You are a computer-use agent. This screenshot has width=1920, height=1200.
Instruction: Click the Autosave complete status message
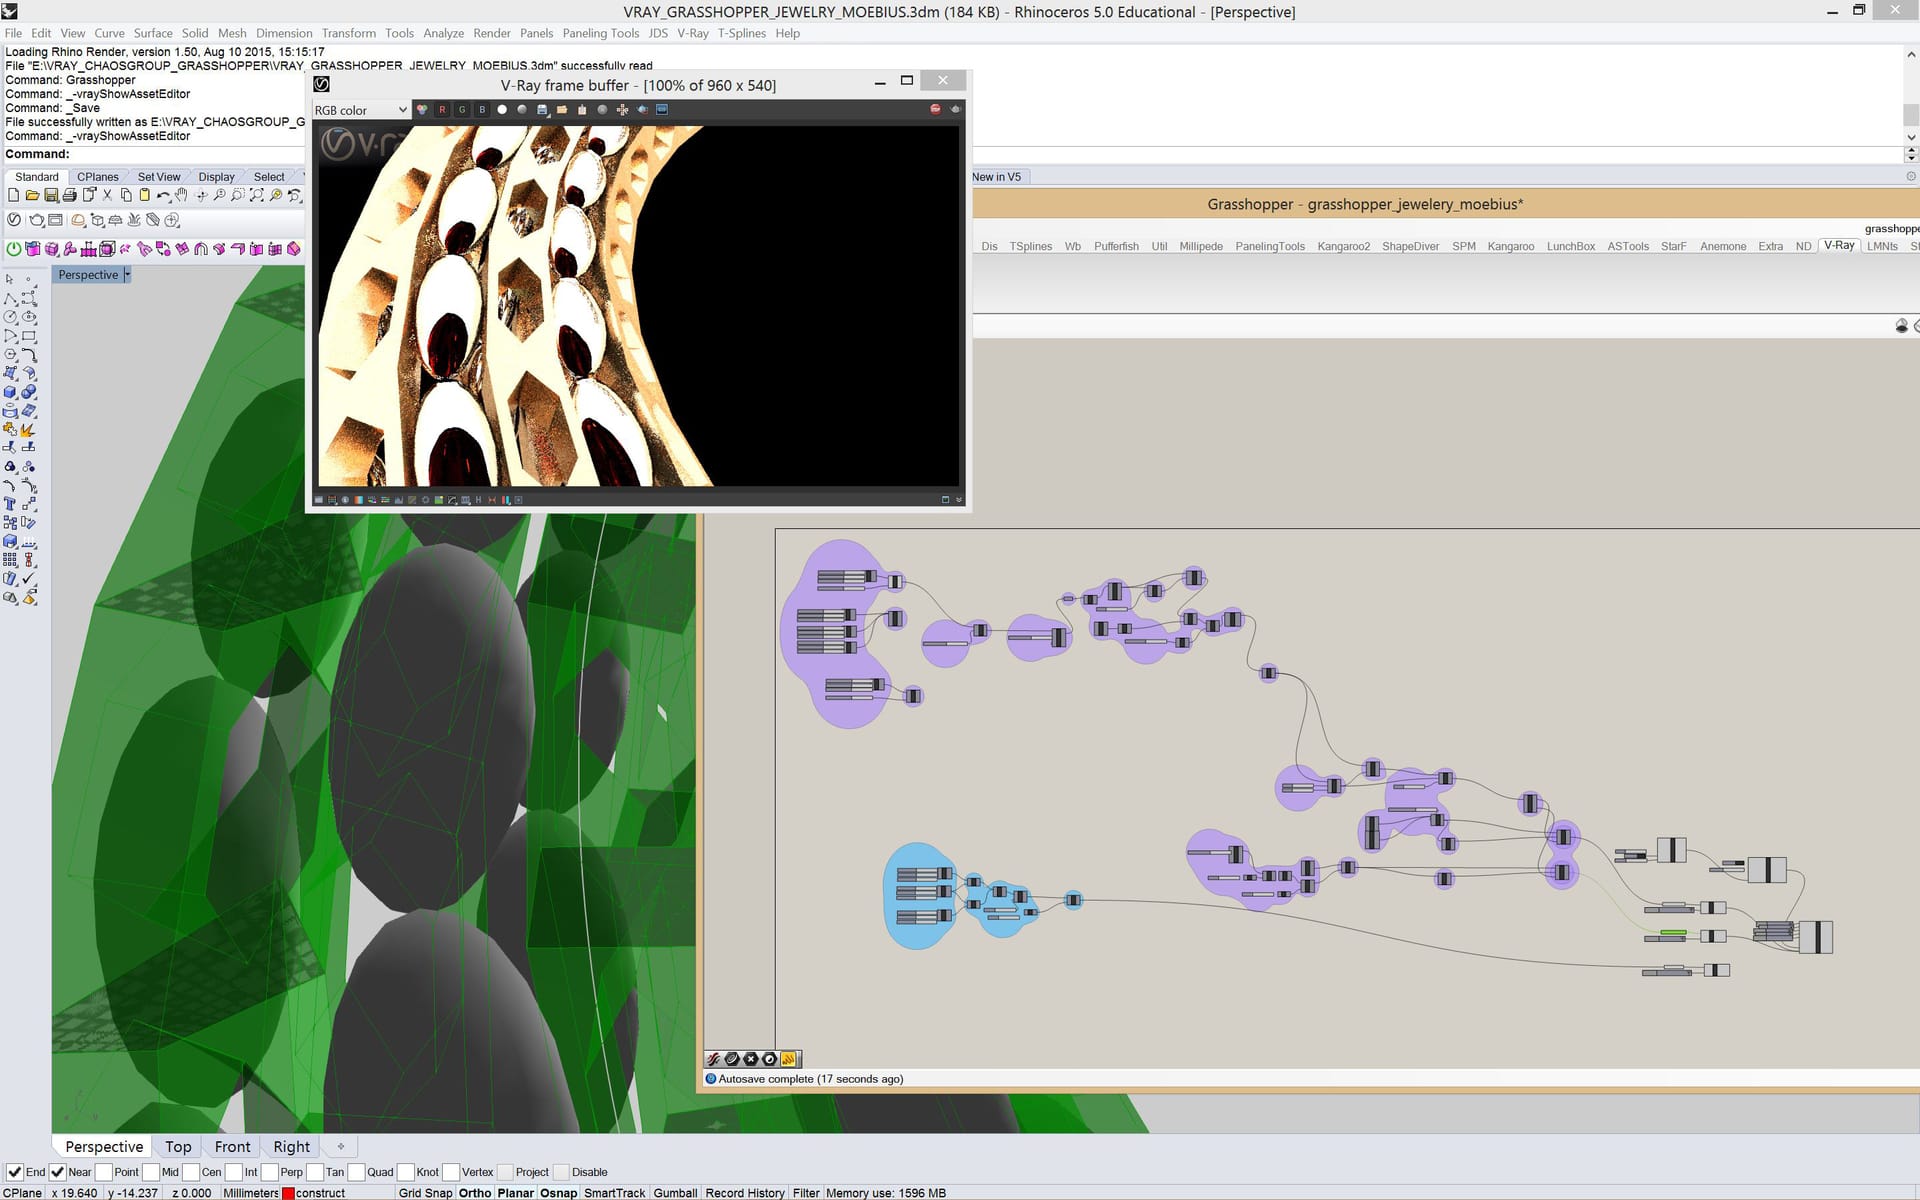pos(811,1079)
